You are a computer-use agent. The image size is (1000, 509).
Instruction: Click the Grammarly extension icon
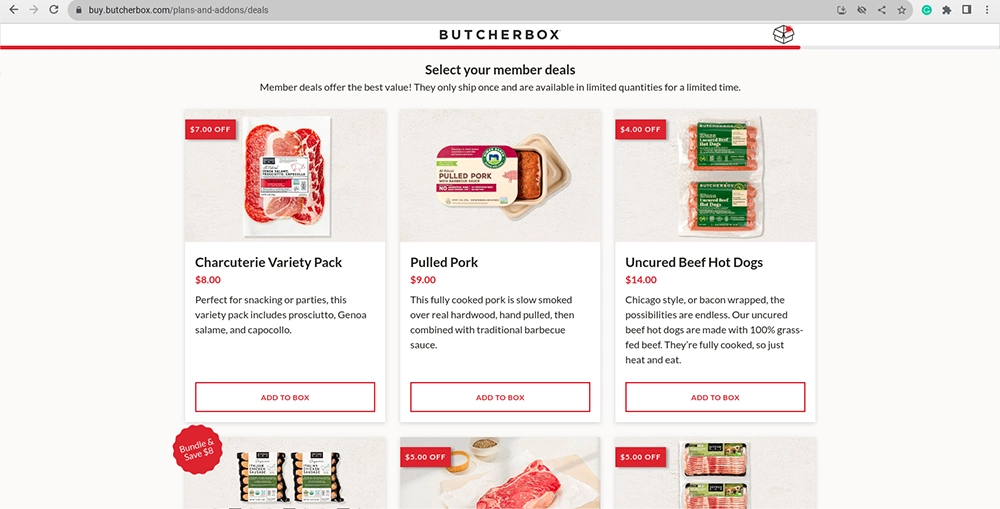point(927,10)
